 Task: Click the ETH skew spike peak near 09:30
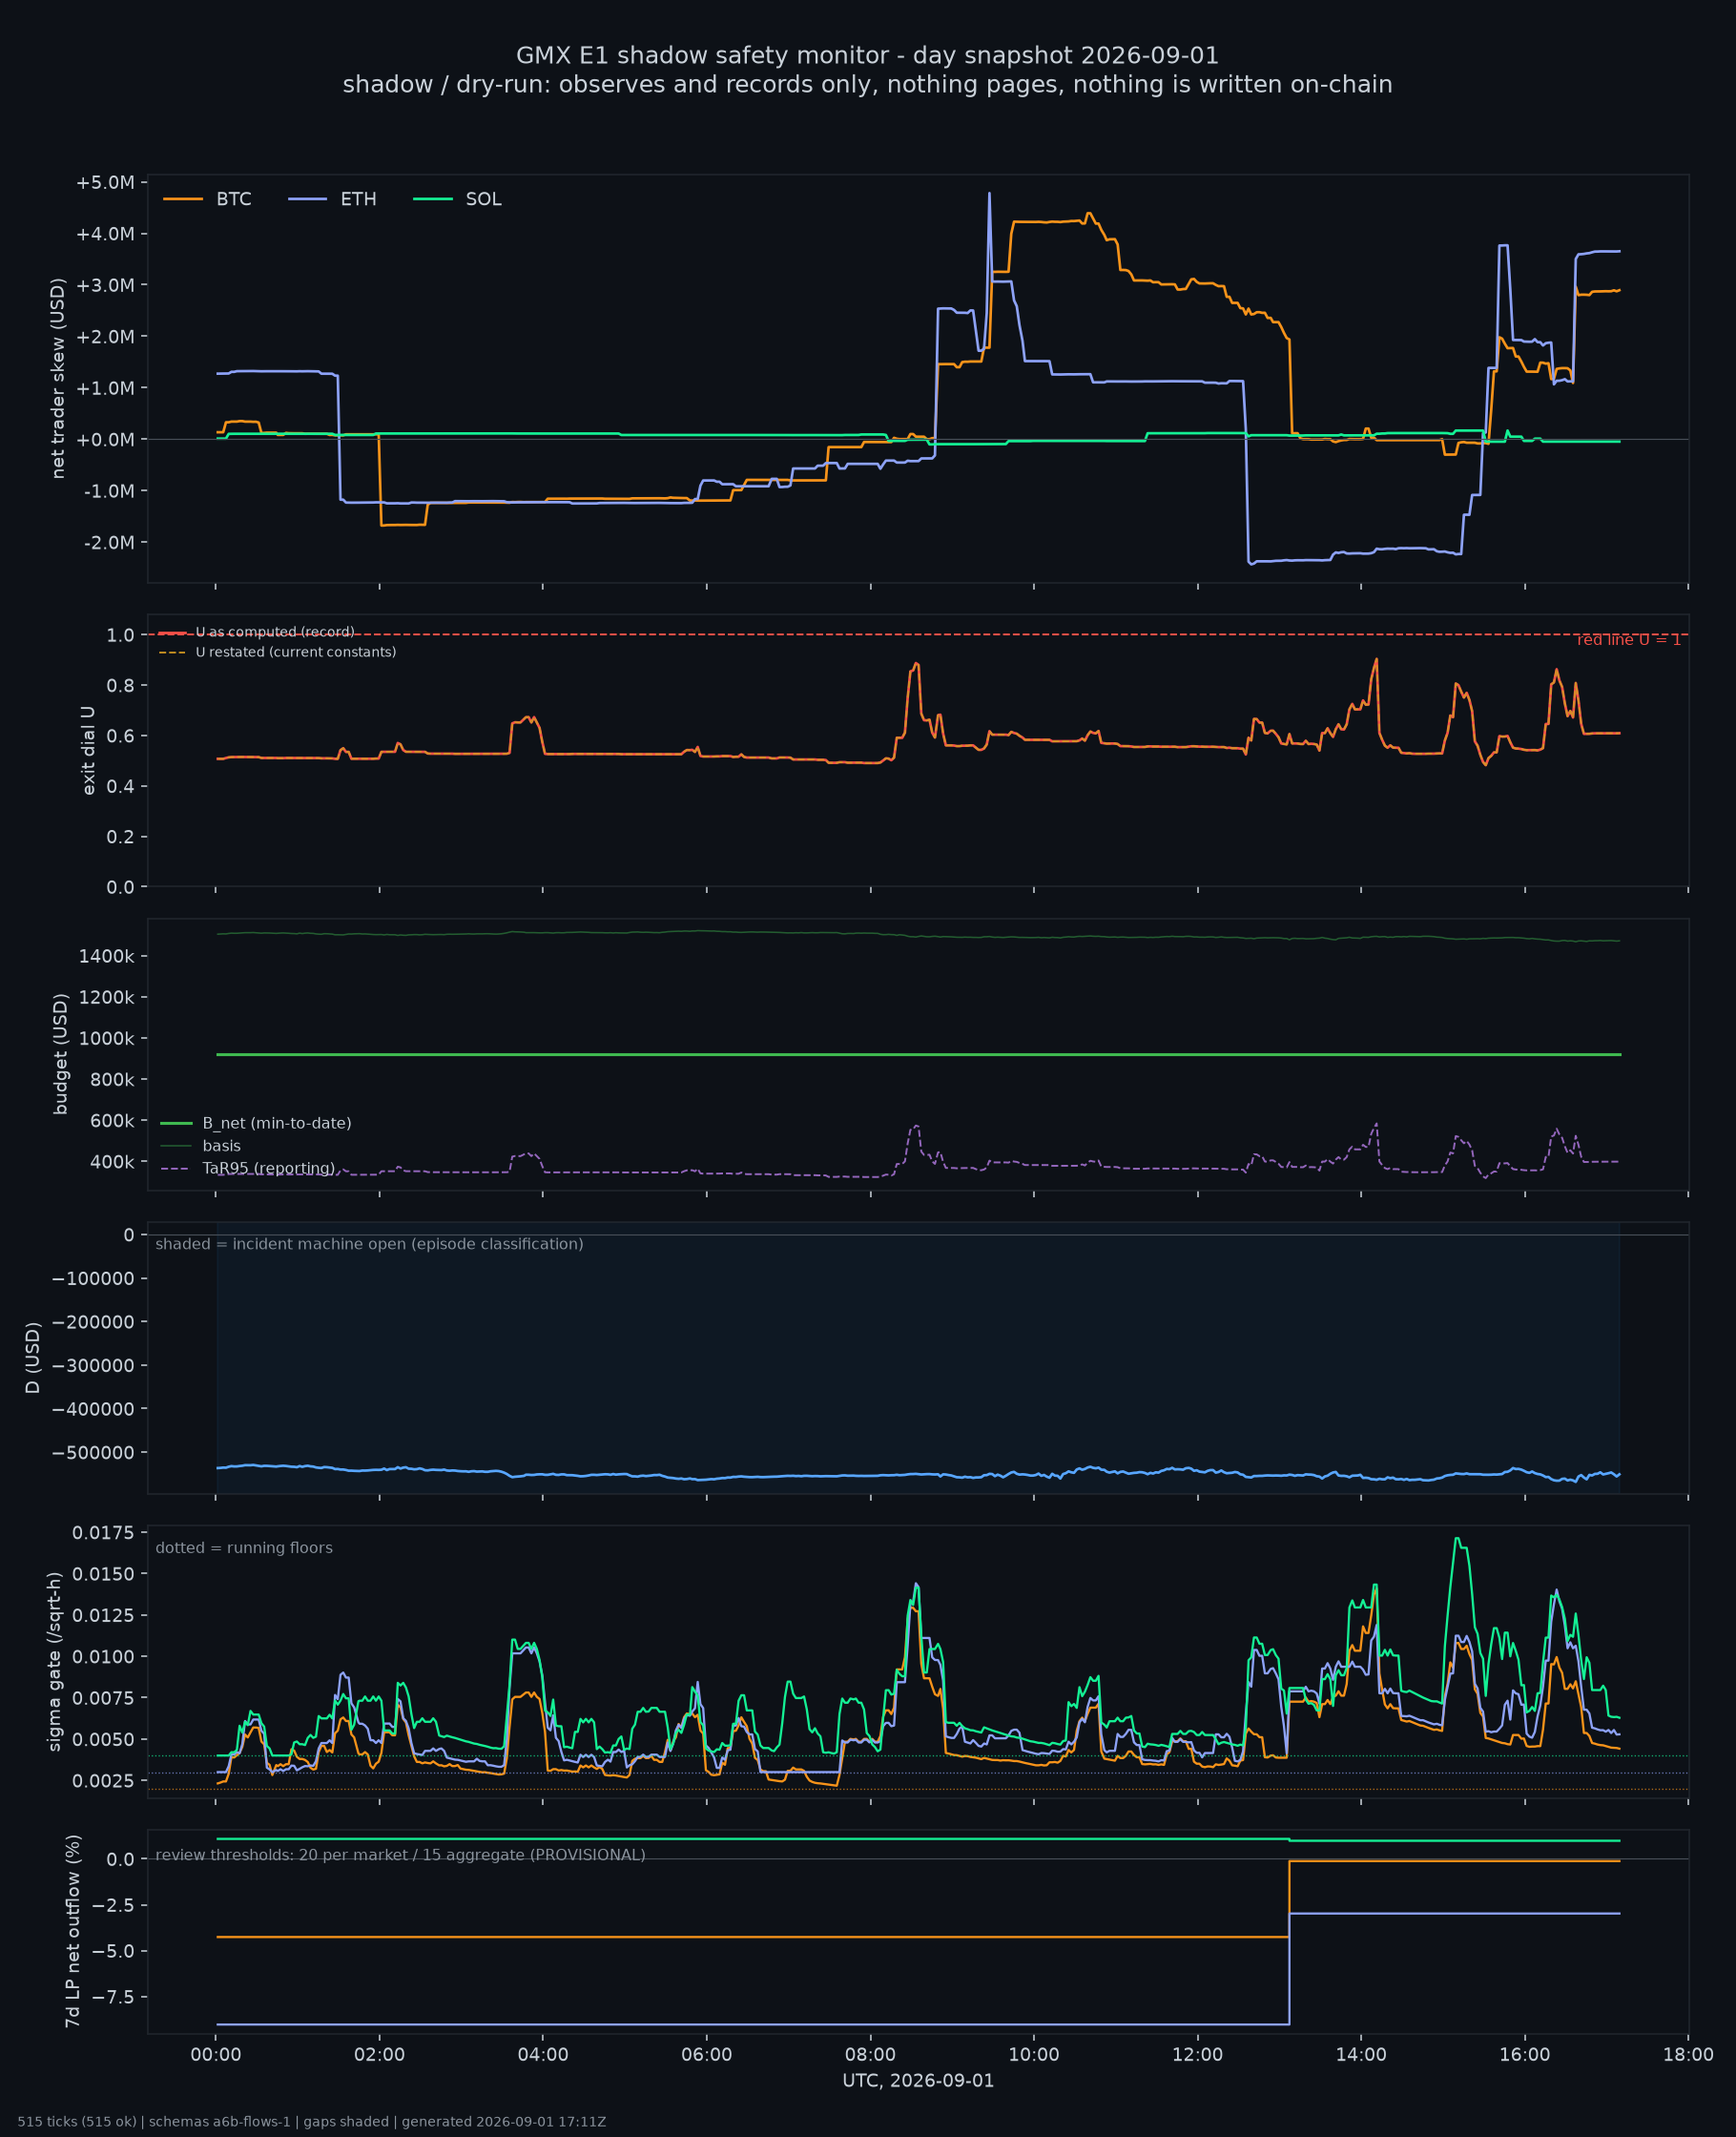click(x=989, y=194)
